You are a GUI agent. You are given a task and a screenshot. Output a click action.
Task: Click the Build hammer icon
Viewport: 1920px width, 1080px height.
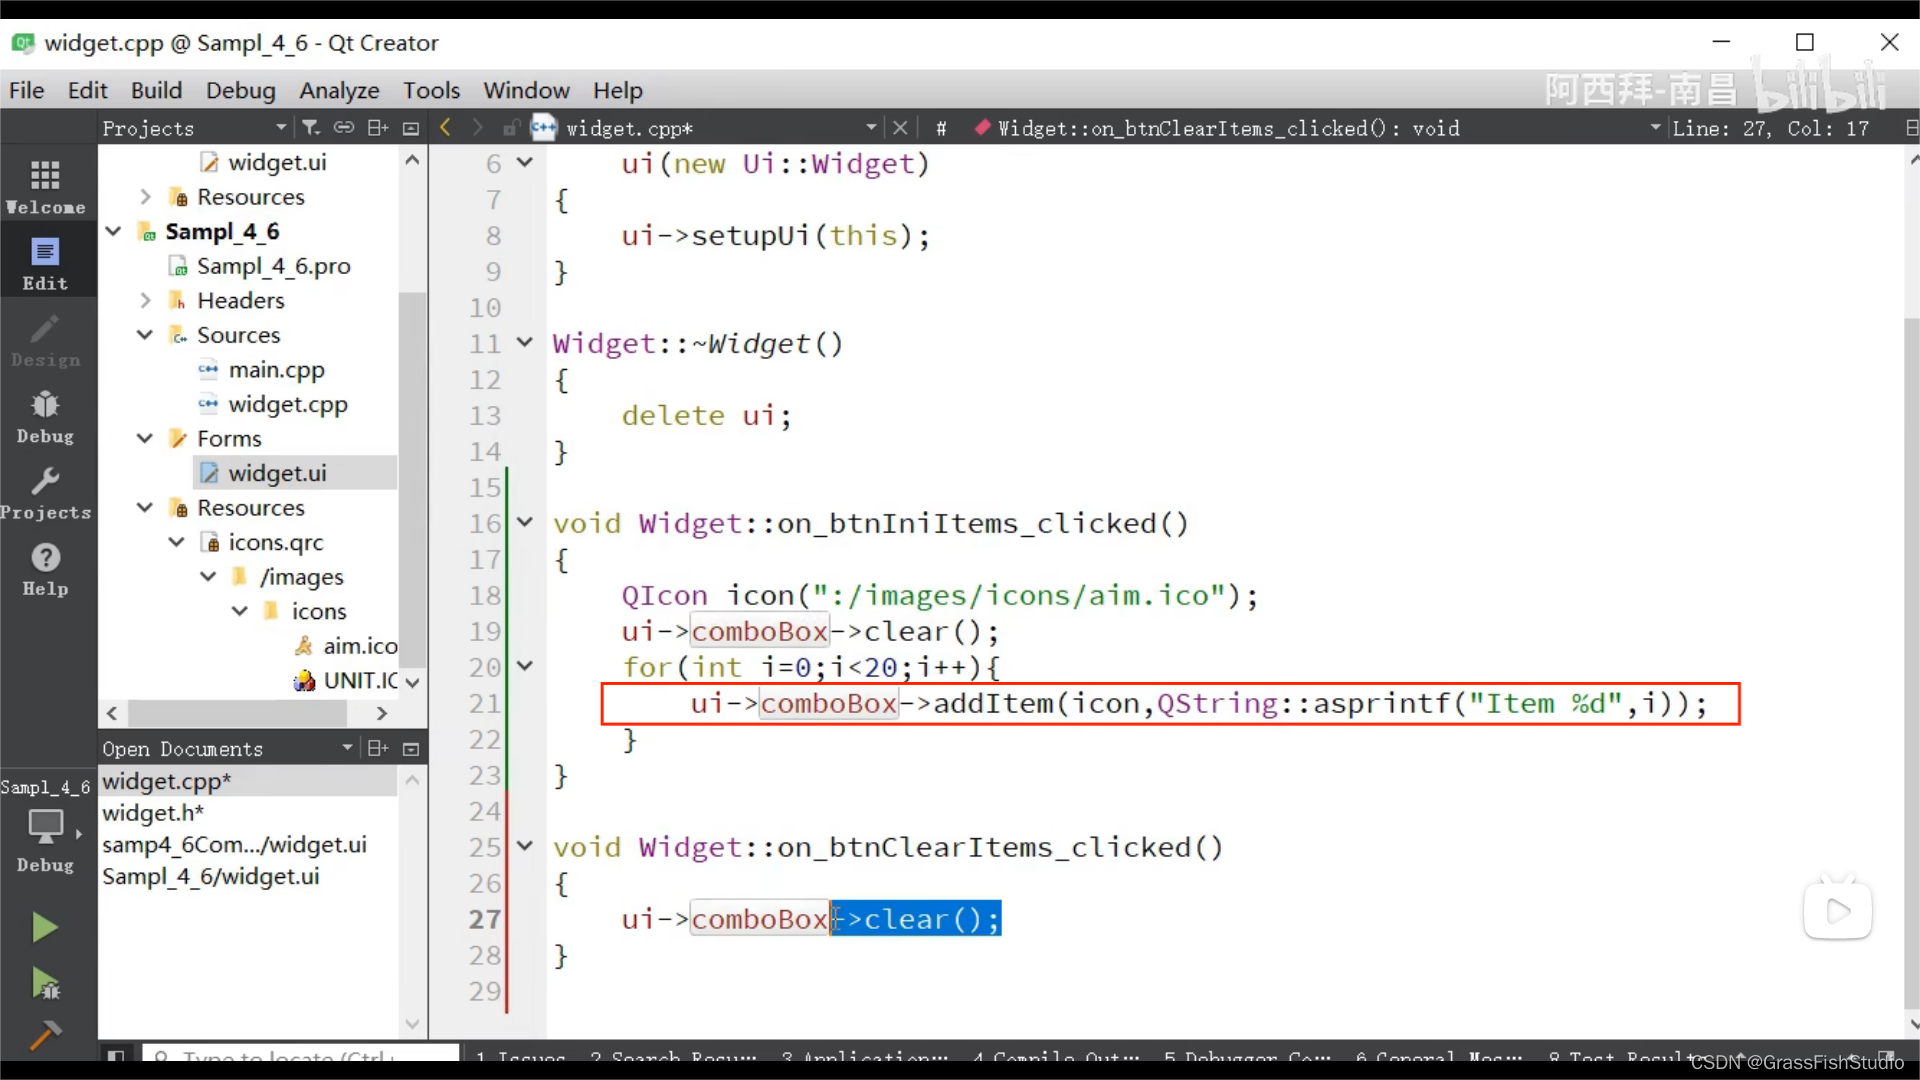44,1036
